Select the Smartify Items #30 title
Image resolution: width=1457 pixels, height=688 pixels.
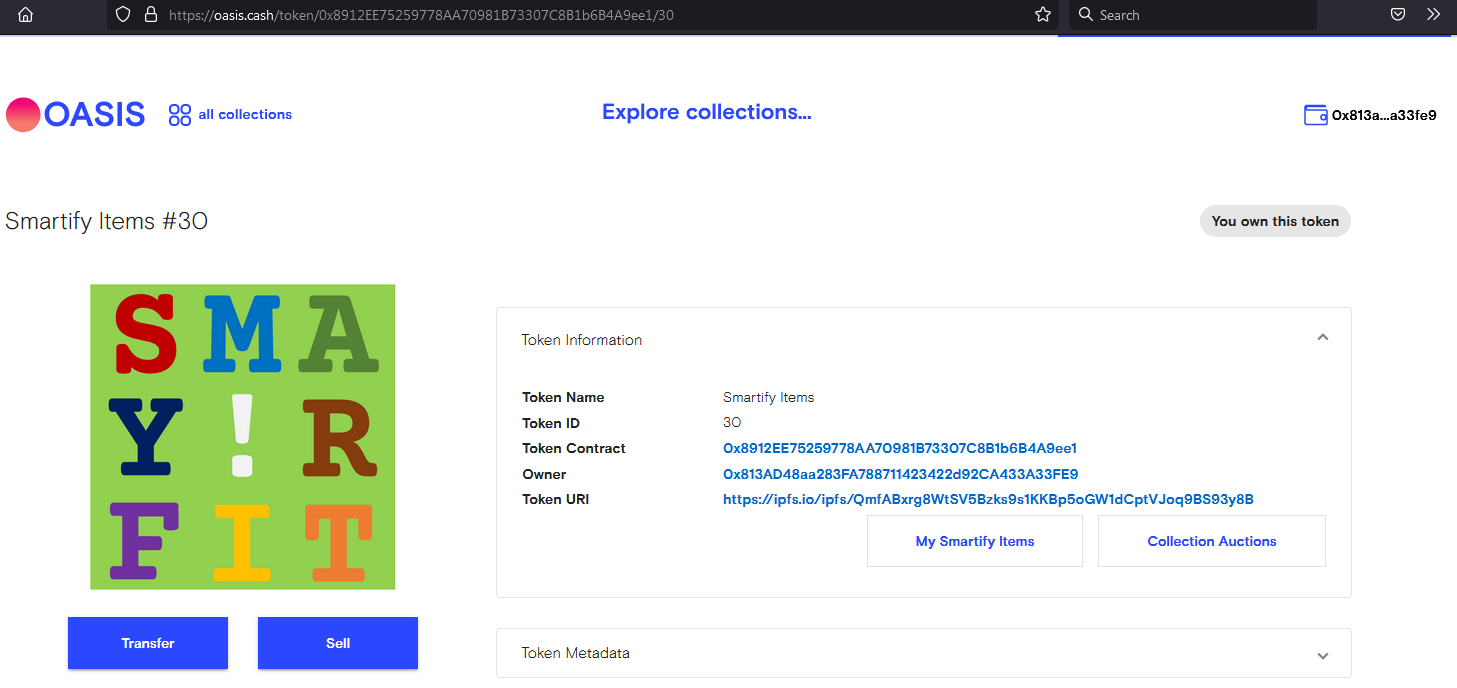pyautogui.click(x=106, y=221)
